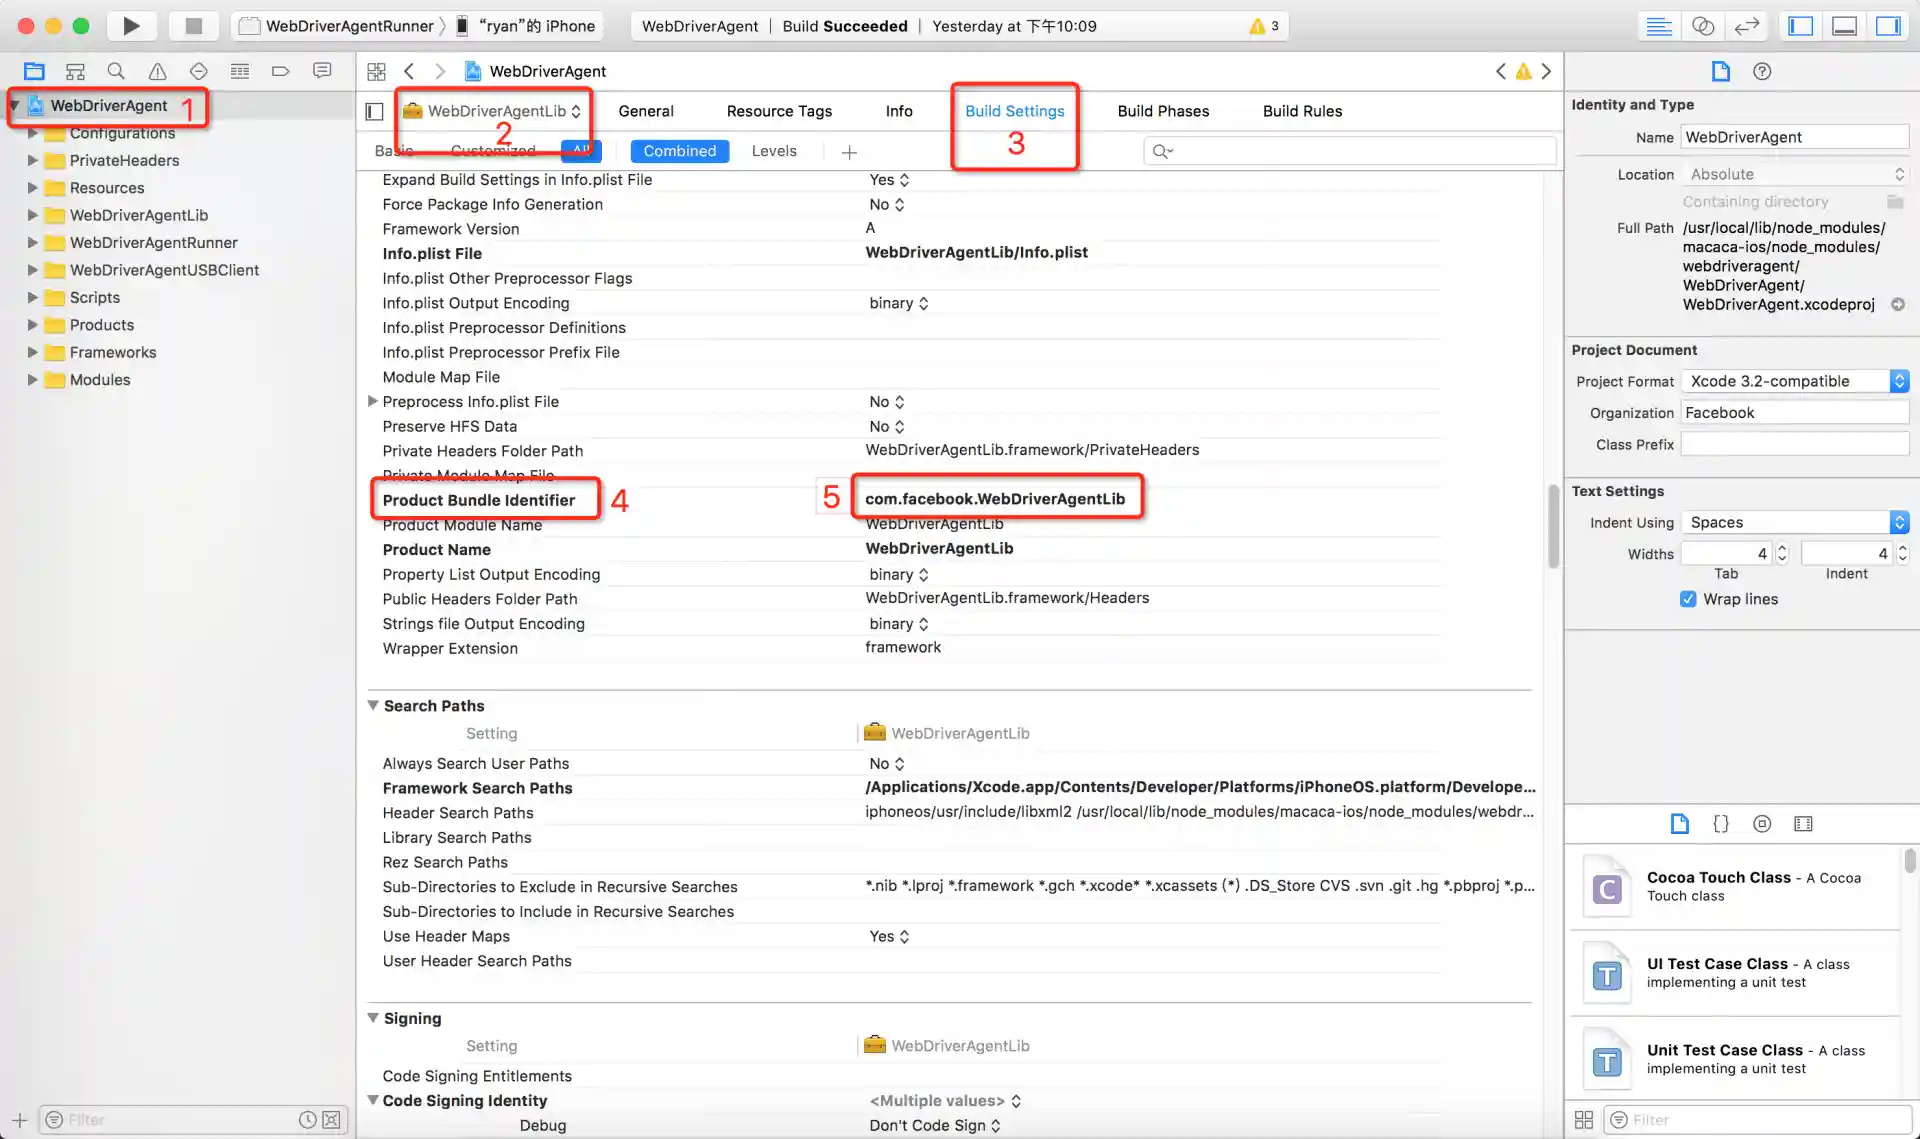The height and width of the screenshot is (1139, 1920).
Task: Collapse the Search Paths section
Action: point(373,705)
